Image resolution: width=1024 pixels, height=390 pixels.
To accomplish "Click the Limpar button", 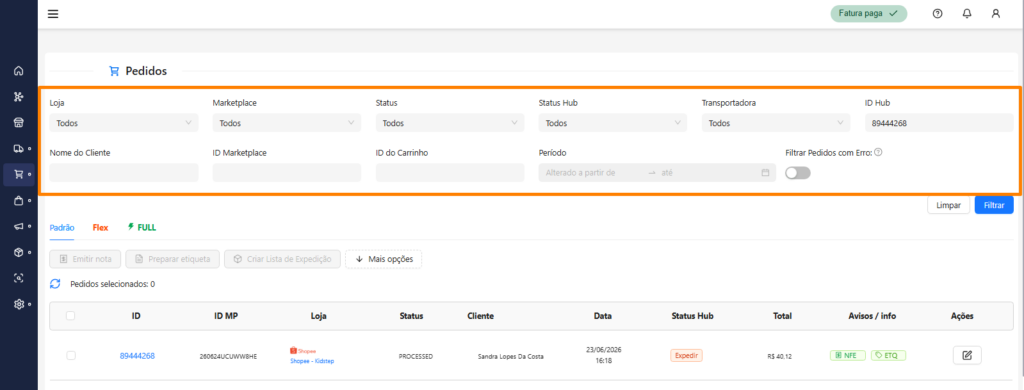I will tap(949, 205).
